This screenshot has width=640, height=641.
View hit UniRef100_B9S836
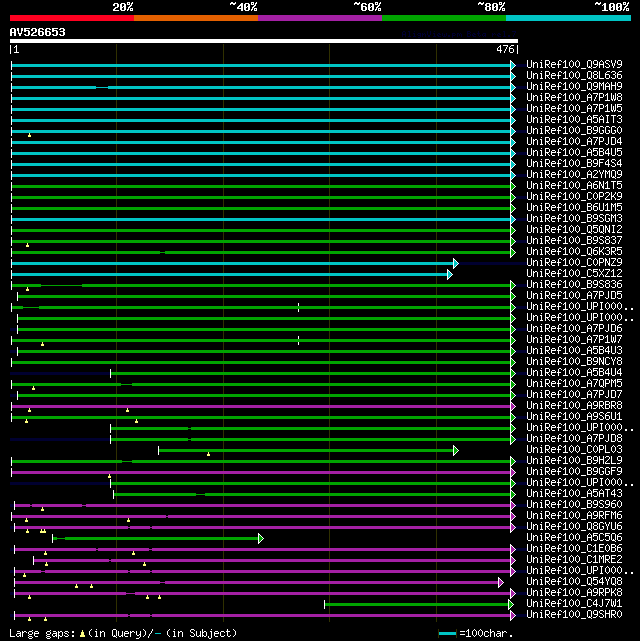(574, 285)
